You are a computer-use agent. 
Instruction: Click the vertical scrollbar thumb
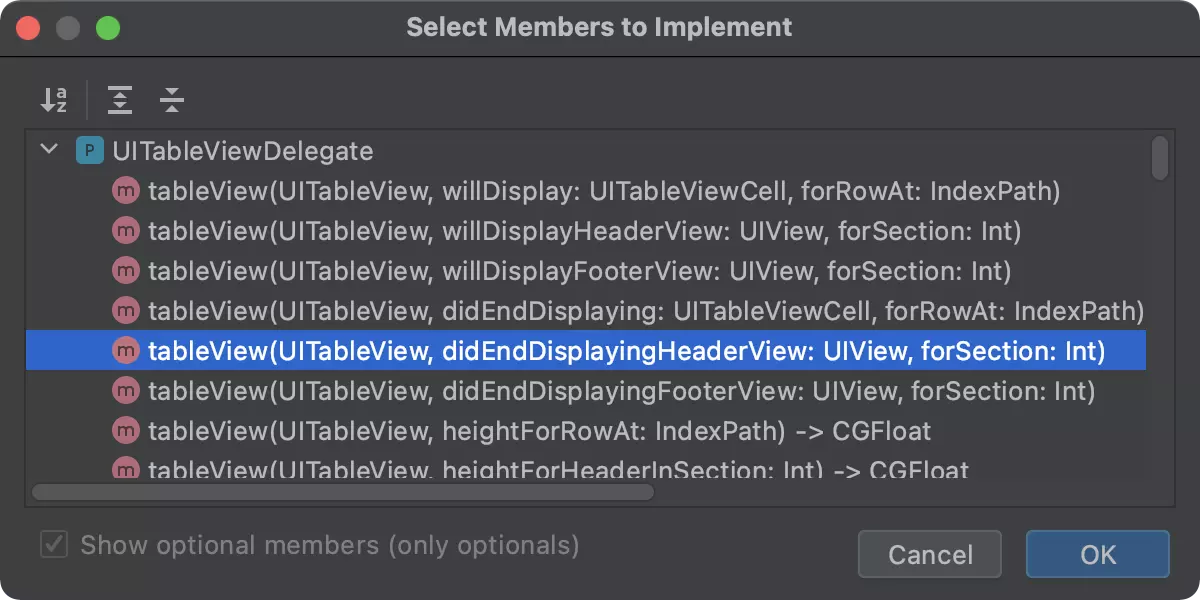[1160, 158]
